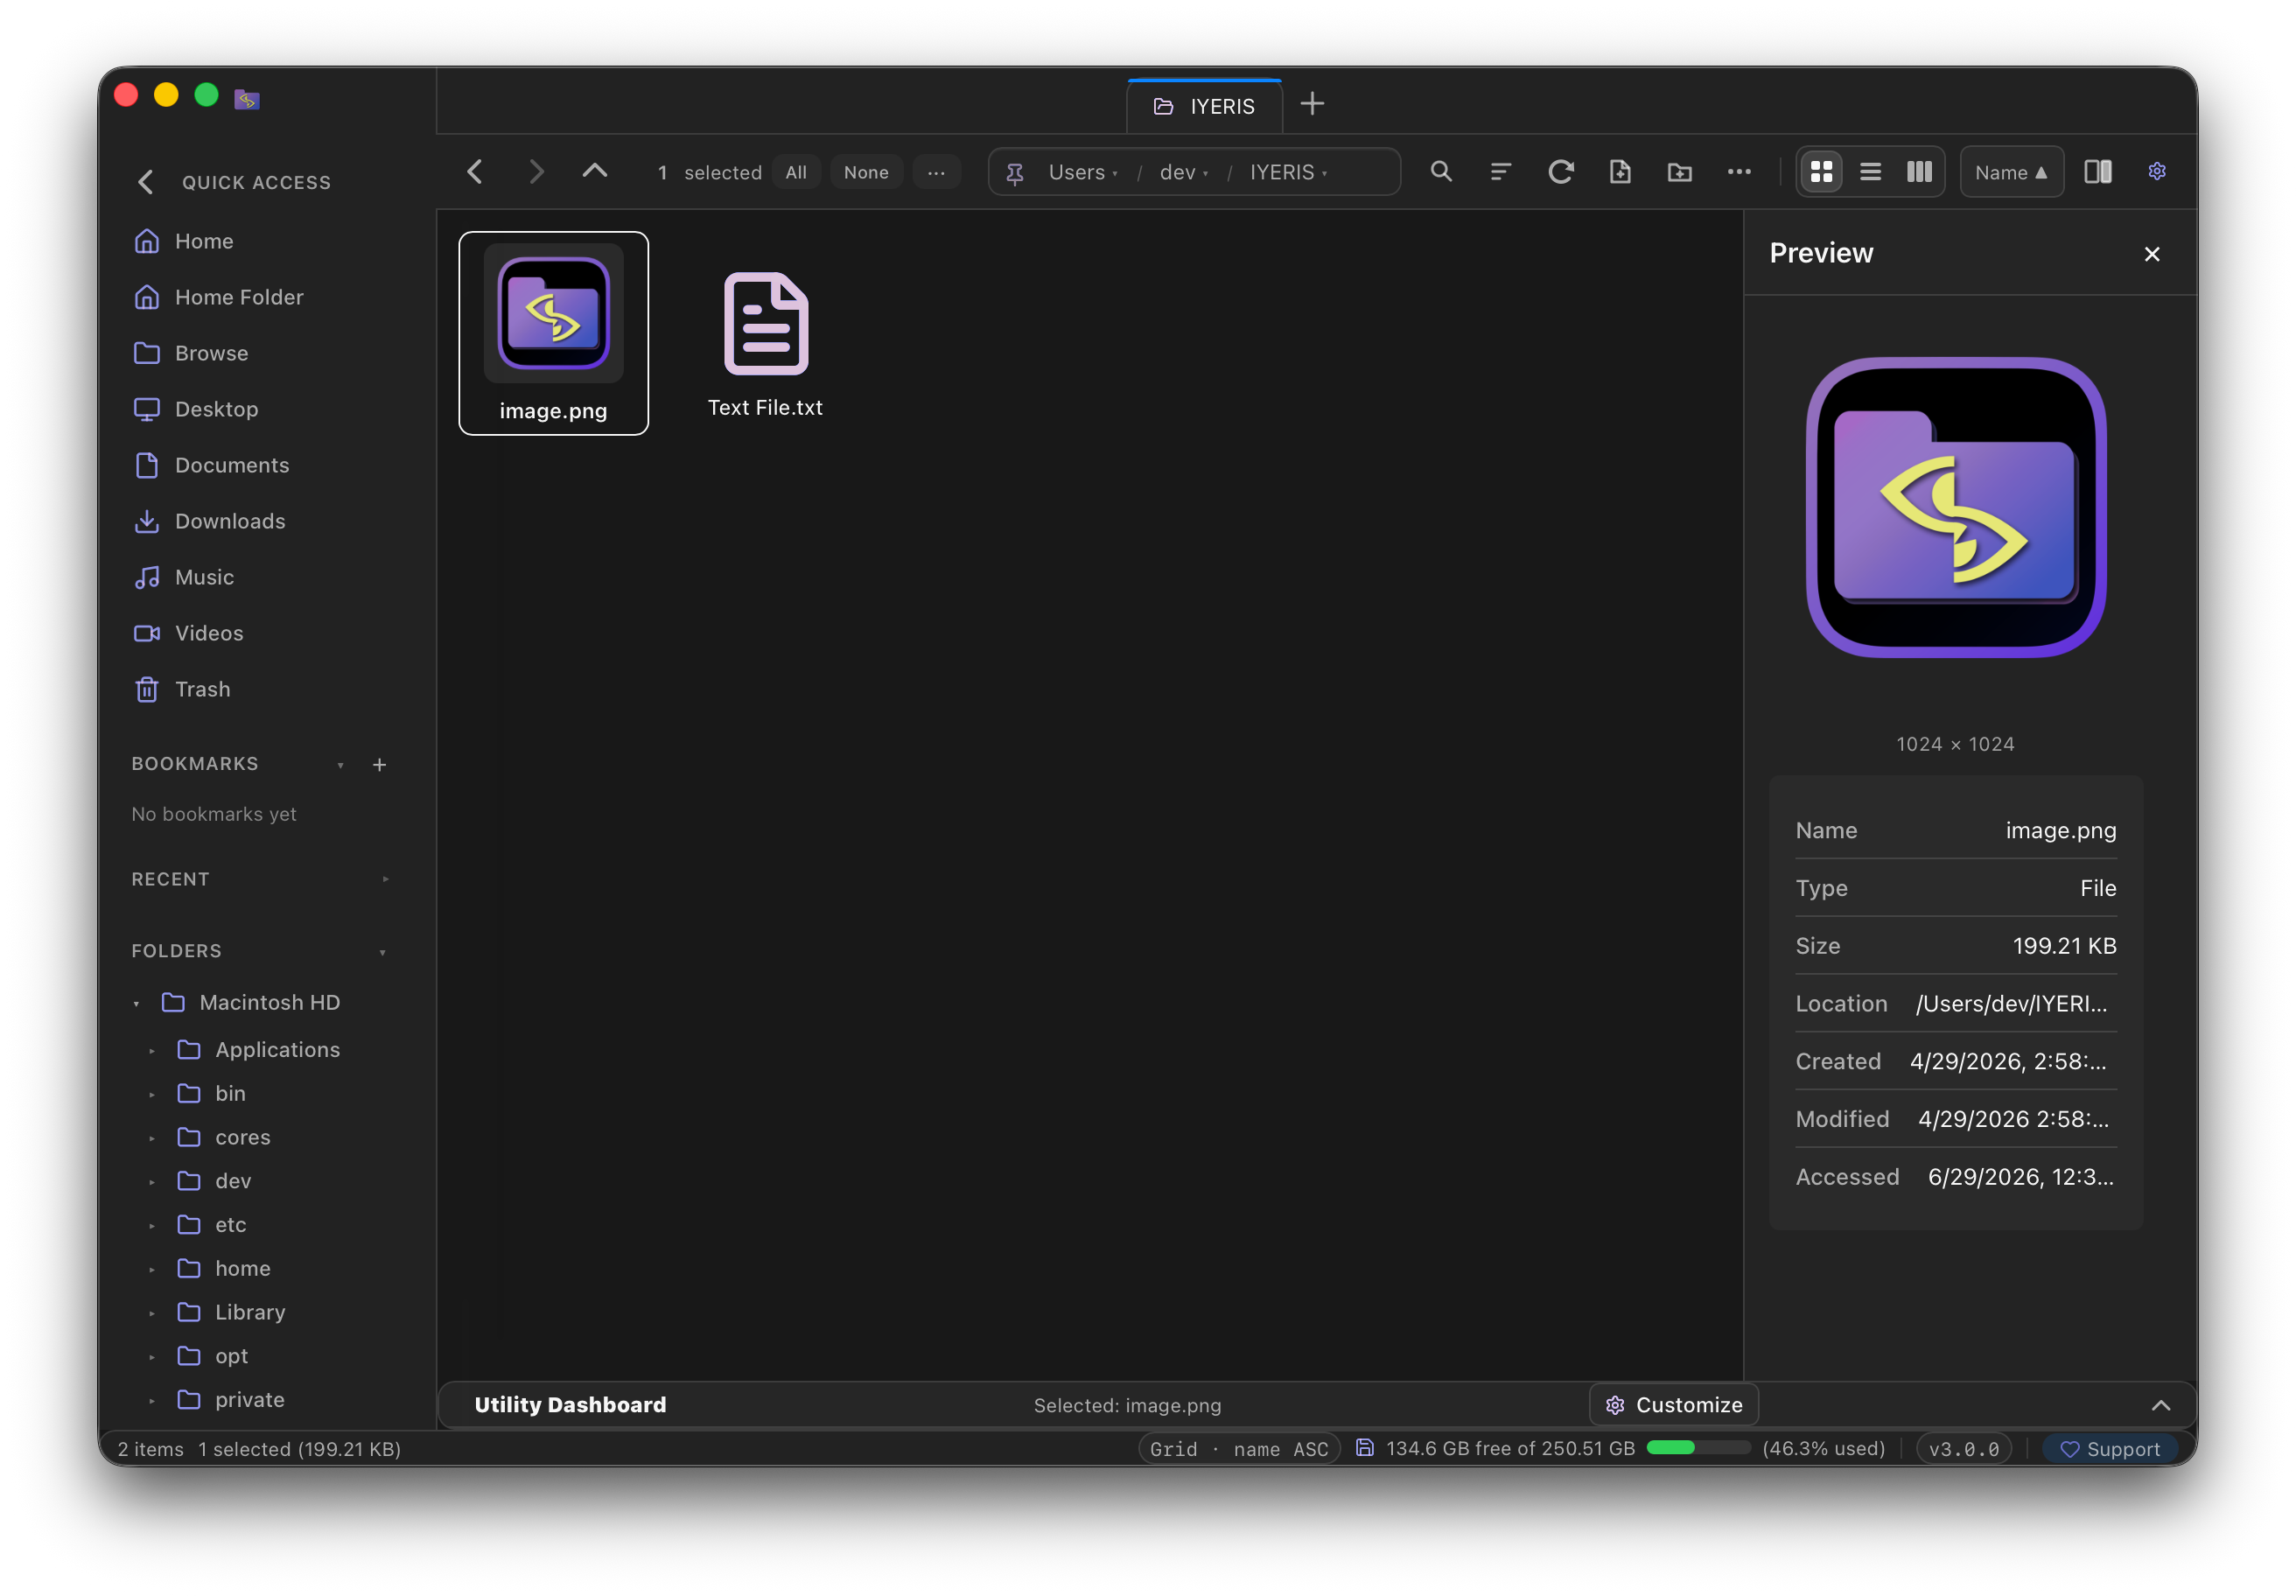Refresh the folder contents

pos(1560,172)
